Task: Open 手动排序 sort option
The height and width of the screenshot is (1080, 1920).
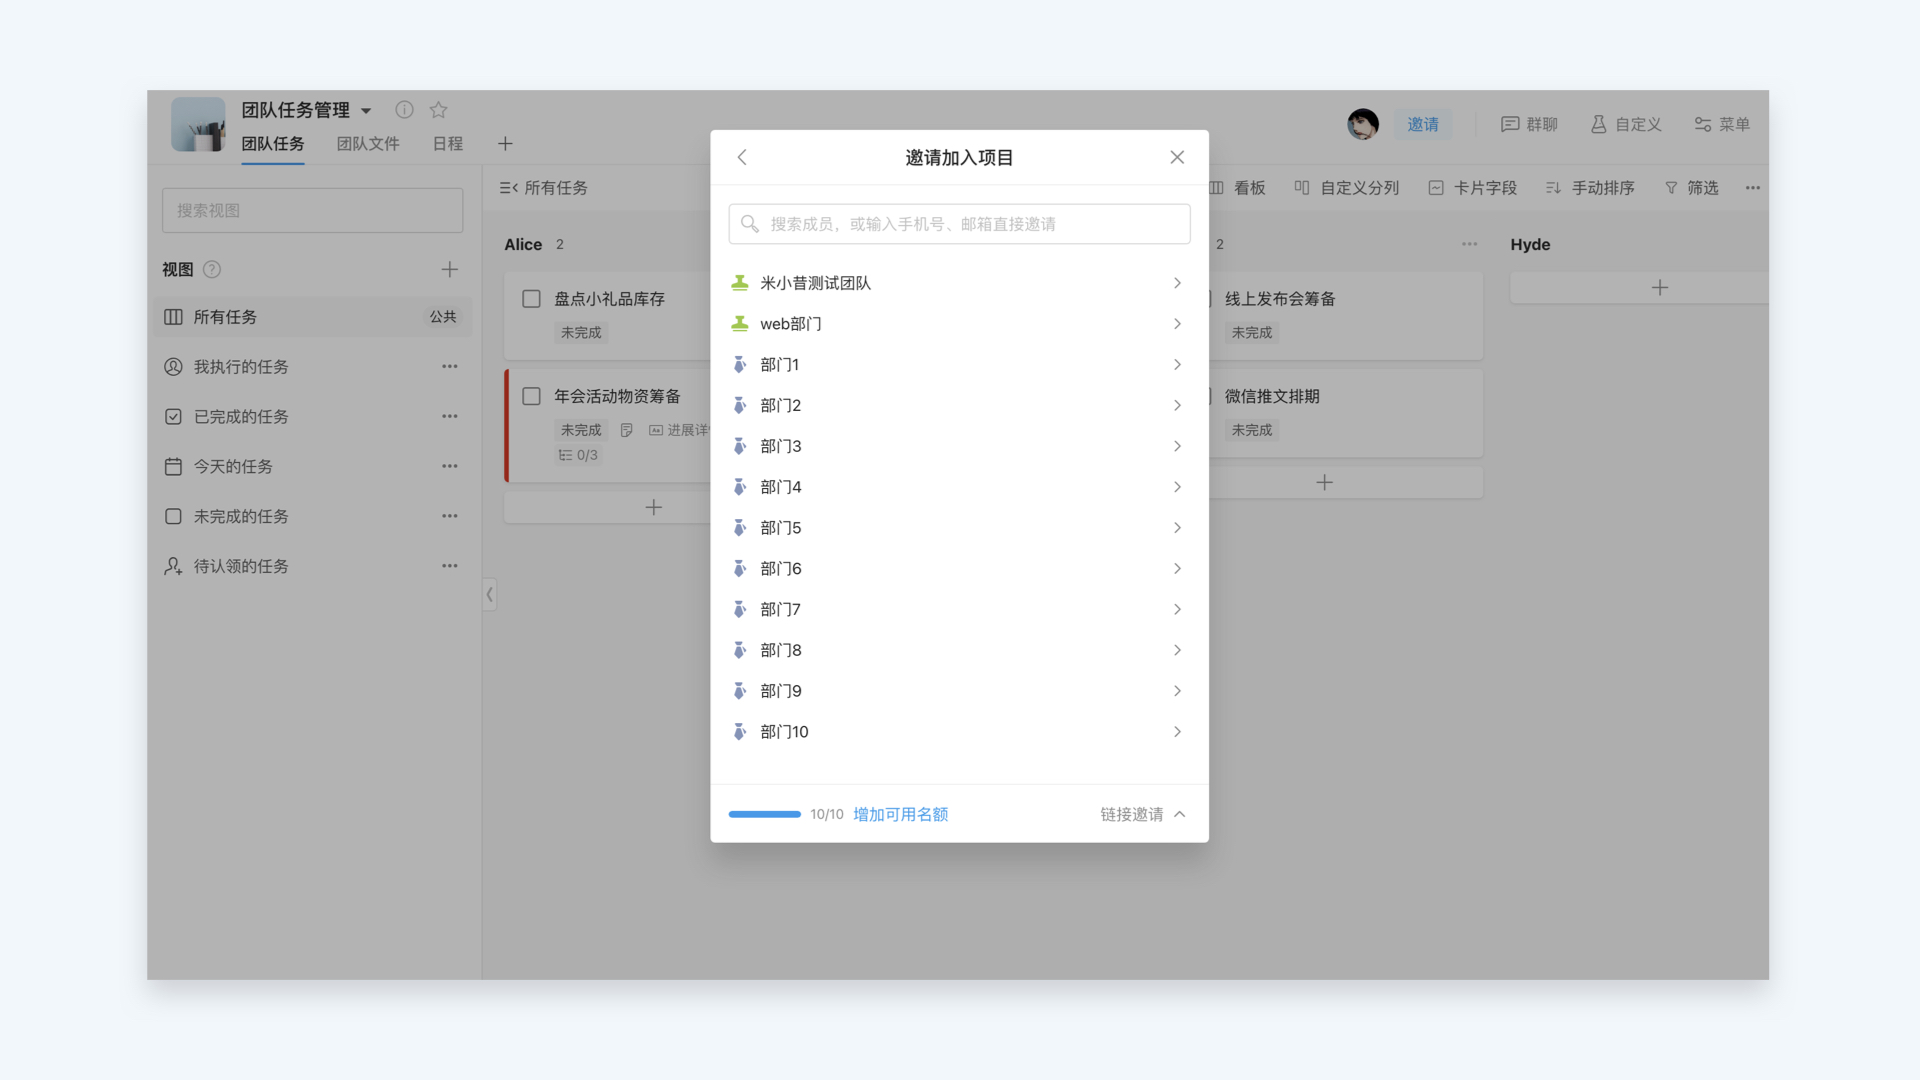Action: pos(1590,188)
